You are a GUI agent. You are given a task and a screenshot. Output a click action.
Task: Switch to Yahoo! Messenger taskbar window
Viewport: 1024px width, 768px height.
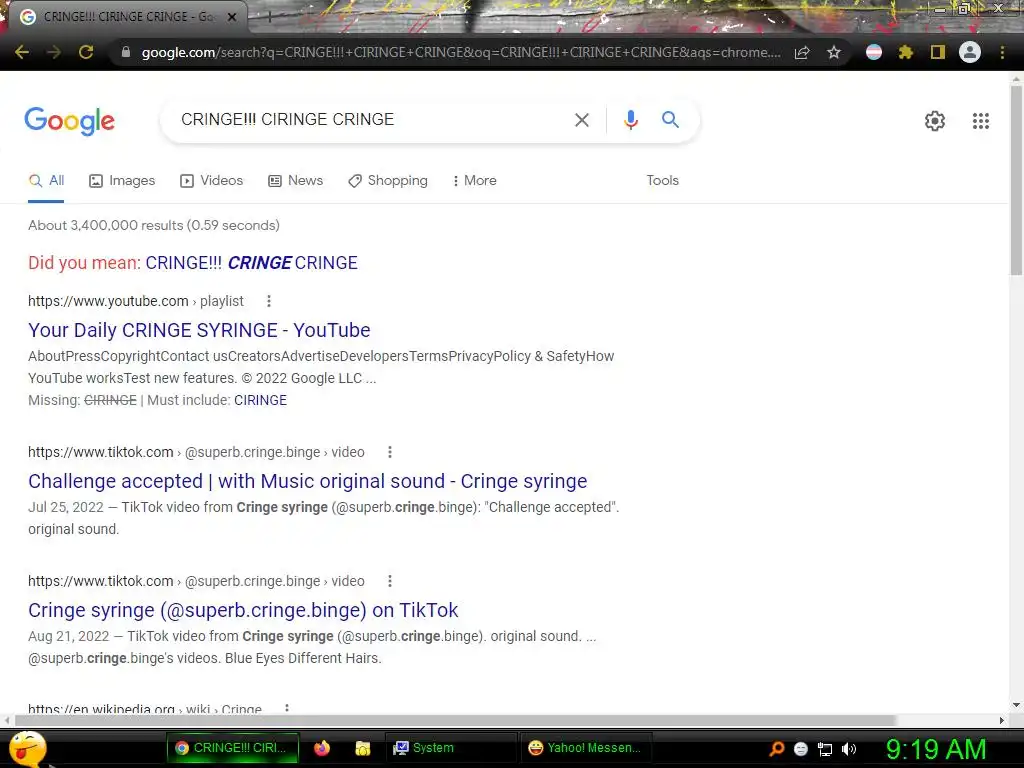point(586,748)
